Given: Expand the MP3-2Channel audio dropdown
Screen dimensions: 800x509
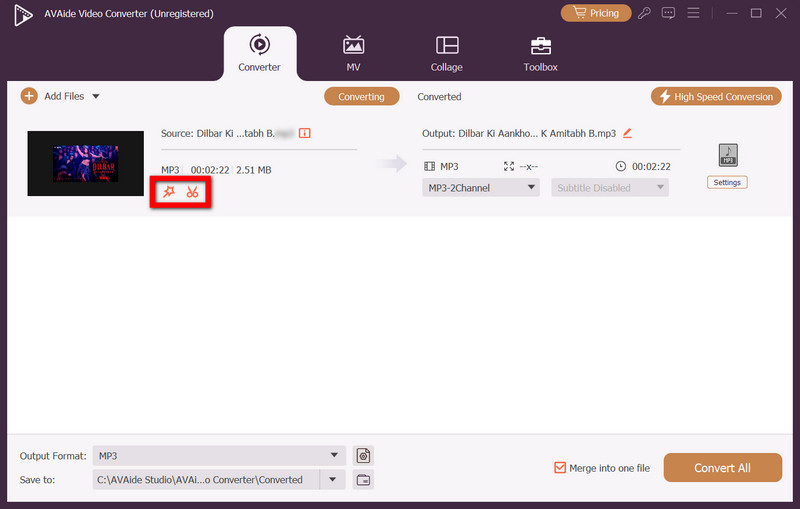Looking at the screenshot, I should click(483, 187).
